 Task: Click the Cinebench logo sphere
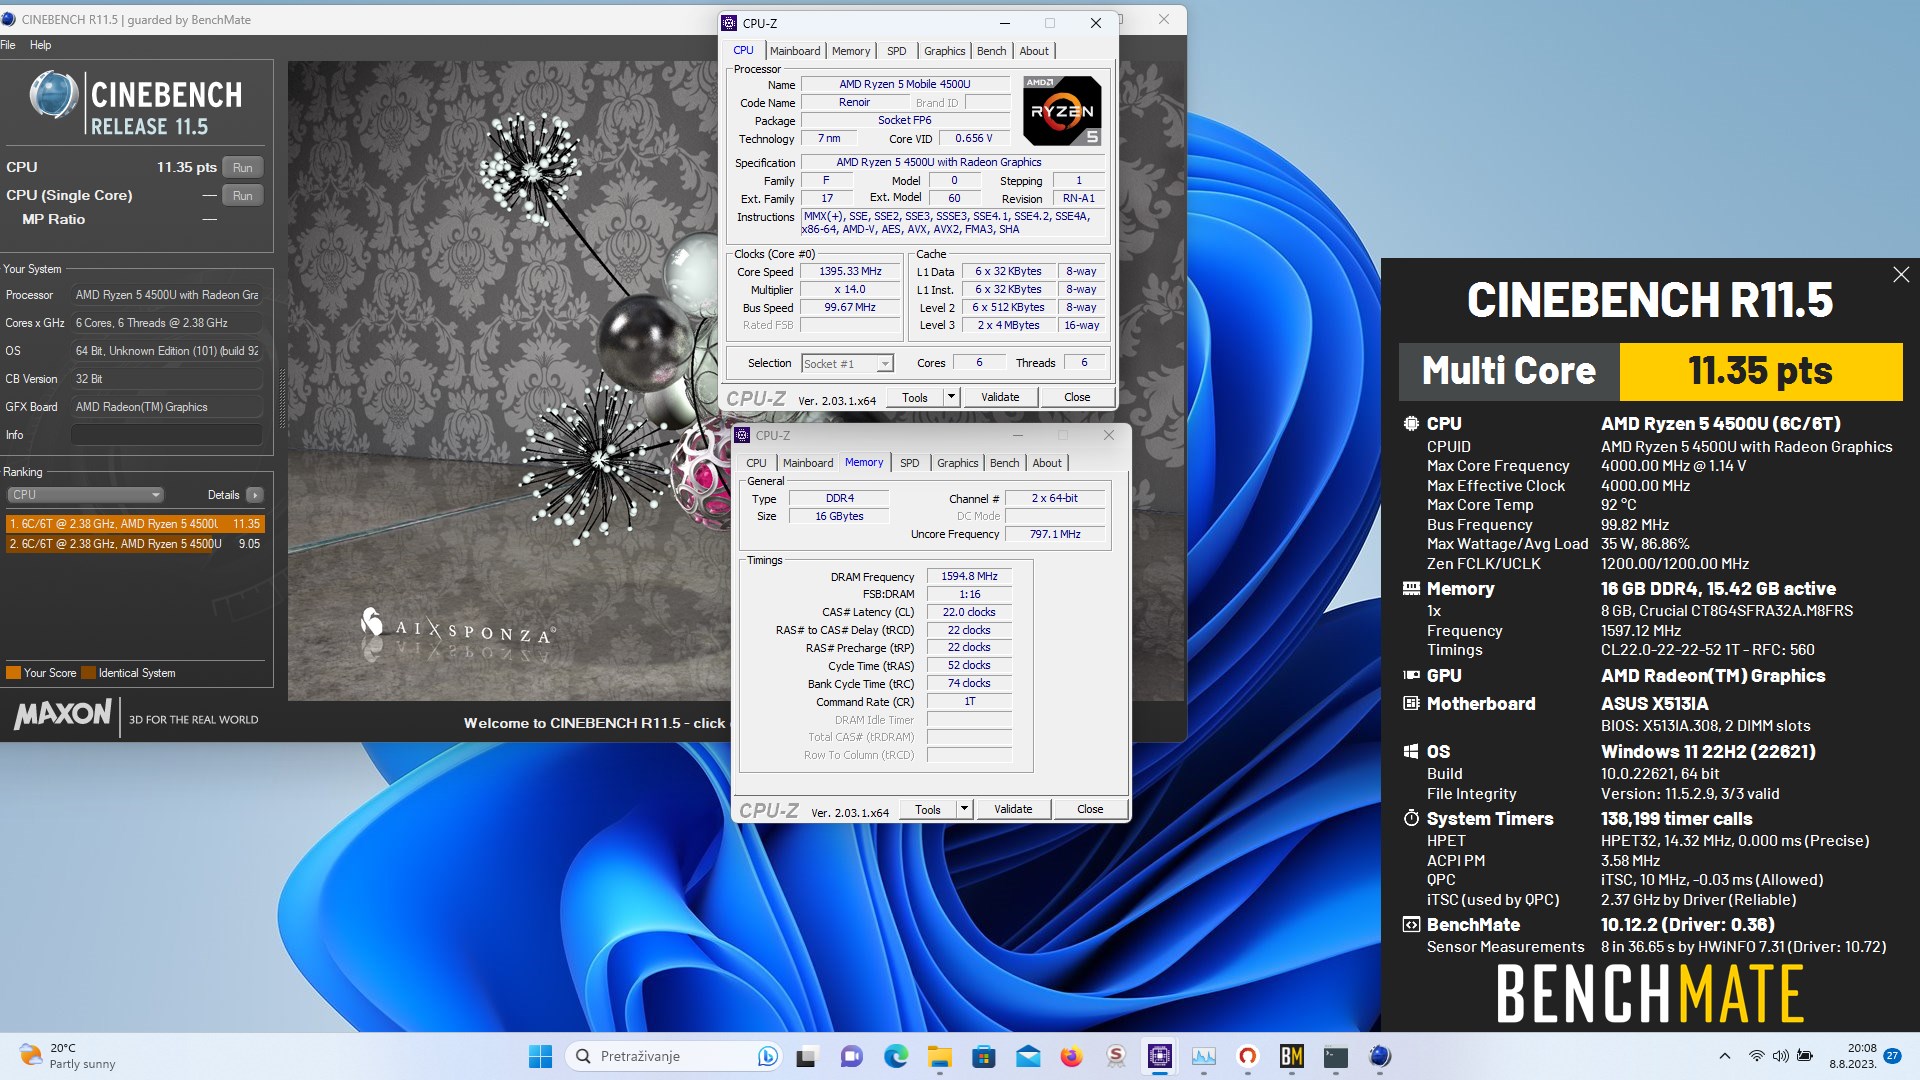(x=54, y=96)
